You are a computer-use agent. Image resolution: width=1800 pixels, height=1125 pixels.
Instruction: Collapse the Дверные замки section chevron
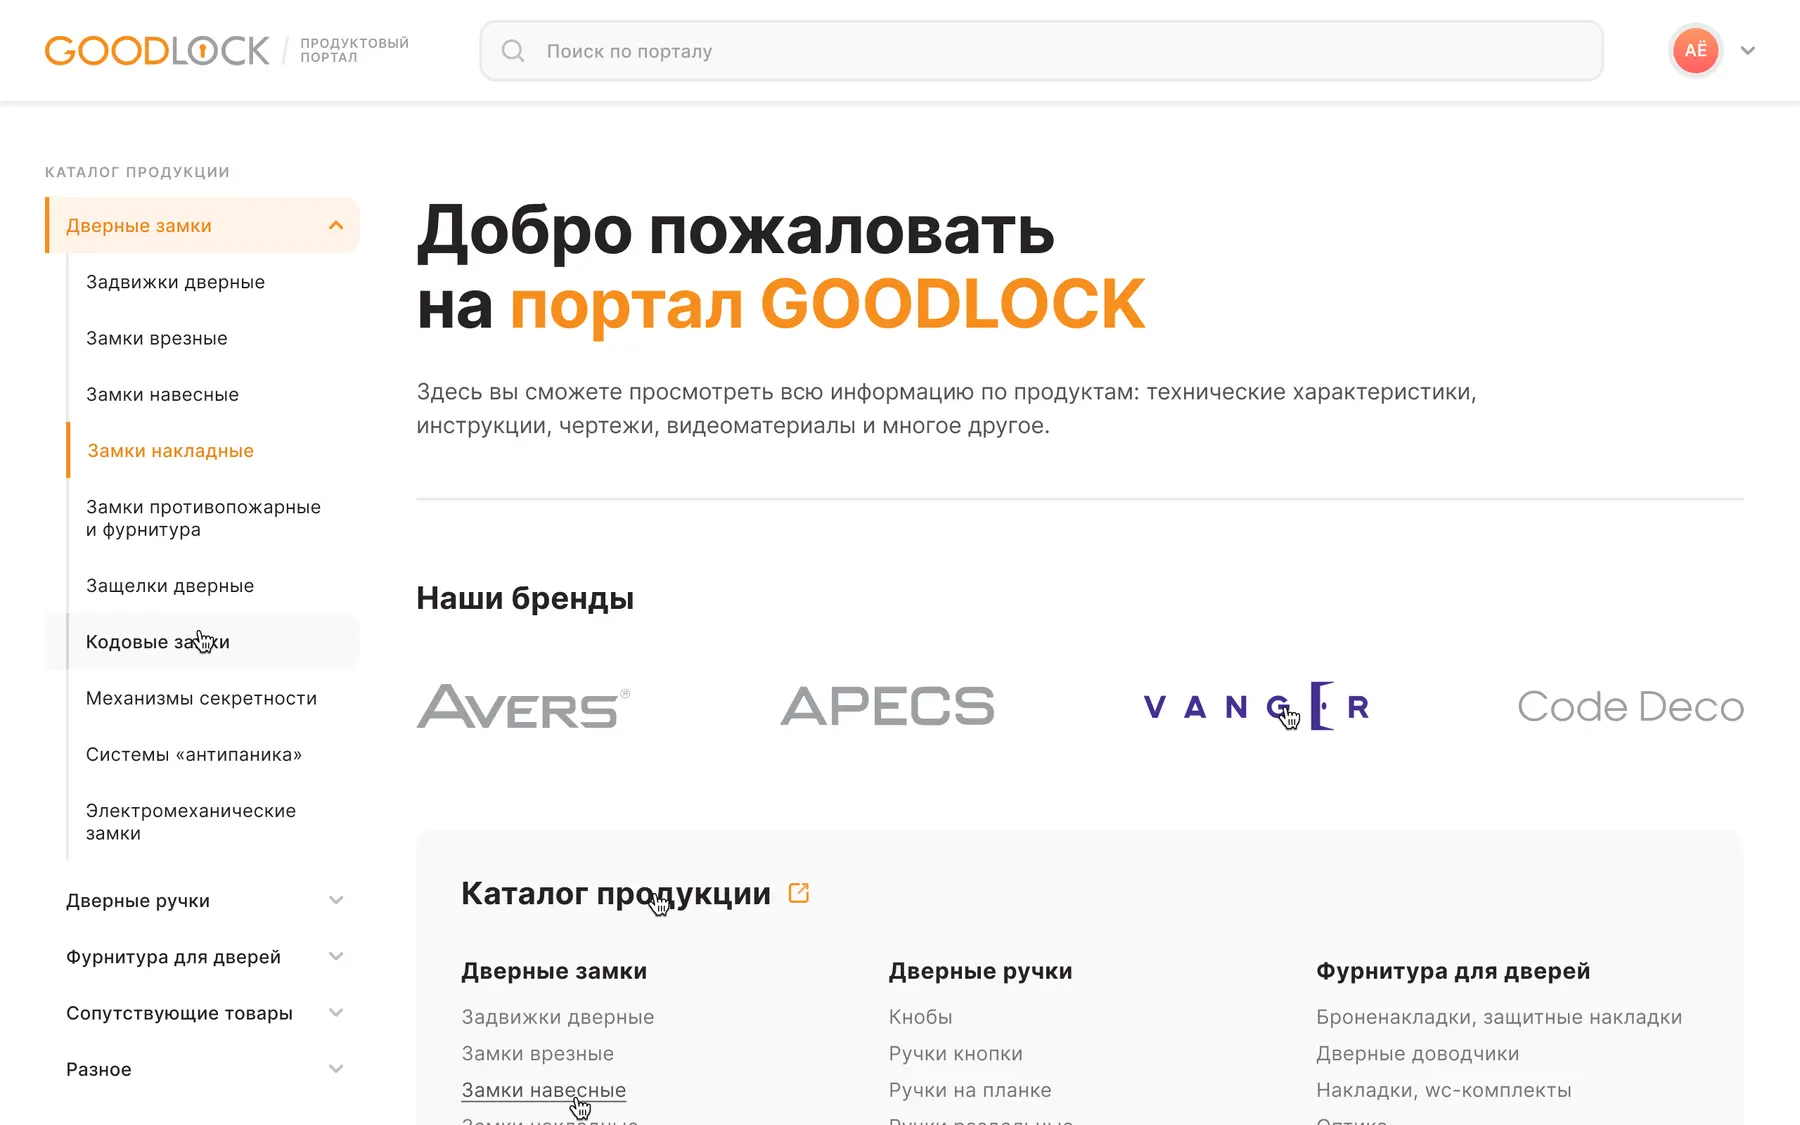336,226
